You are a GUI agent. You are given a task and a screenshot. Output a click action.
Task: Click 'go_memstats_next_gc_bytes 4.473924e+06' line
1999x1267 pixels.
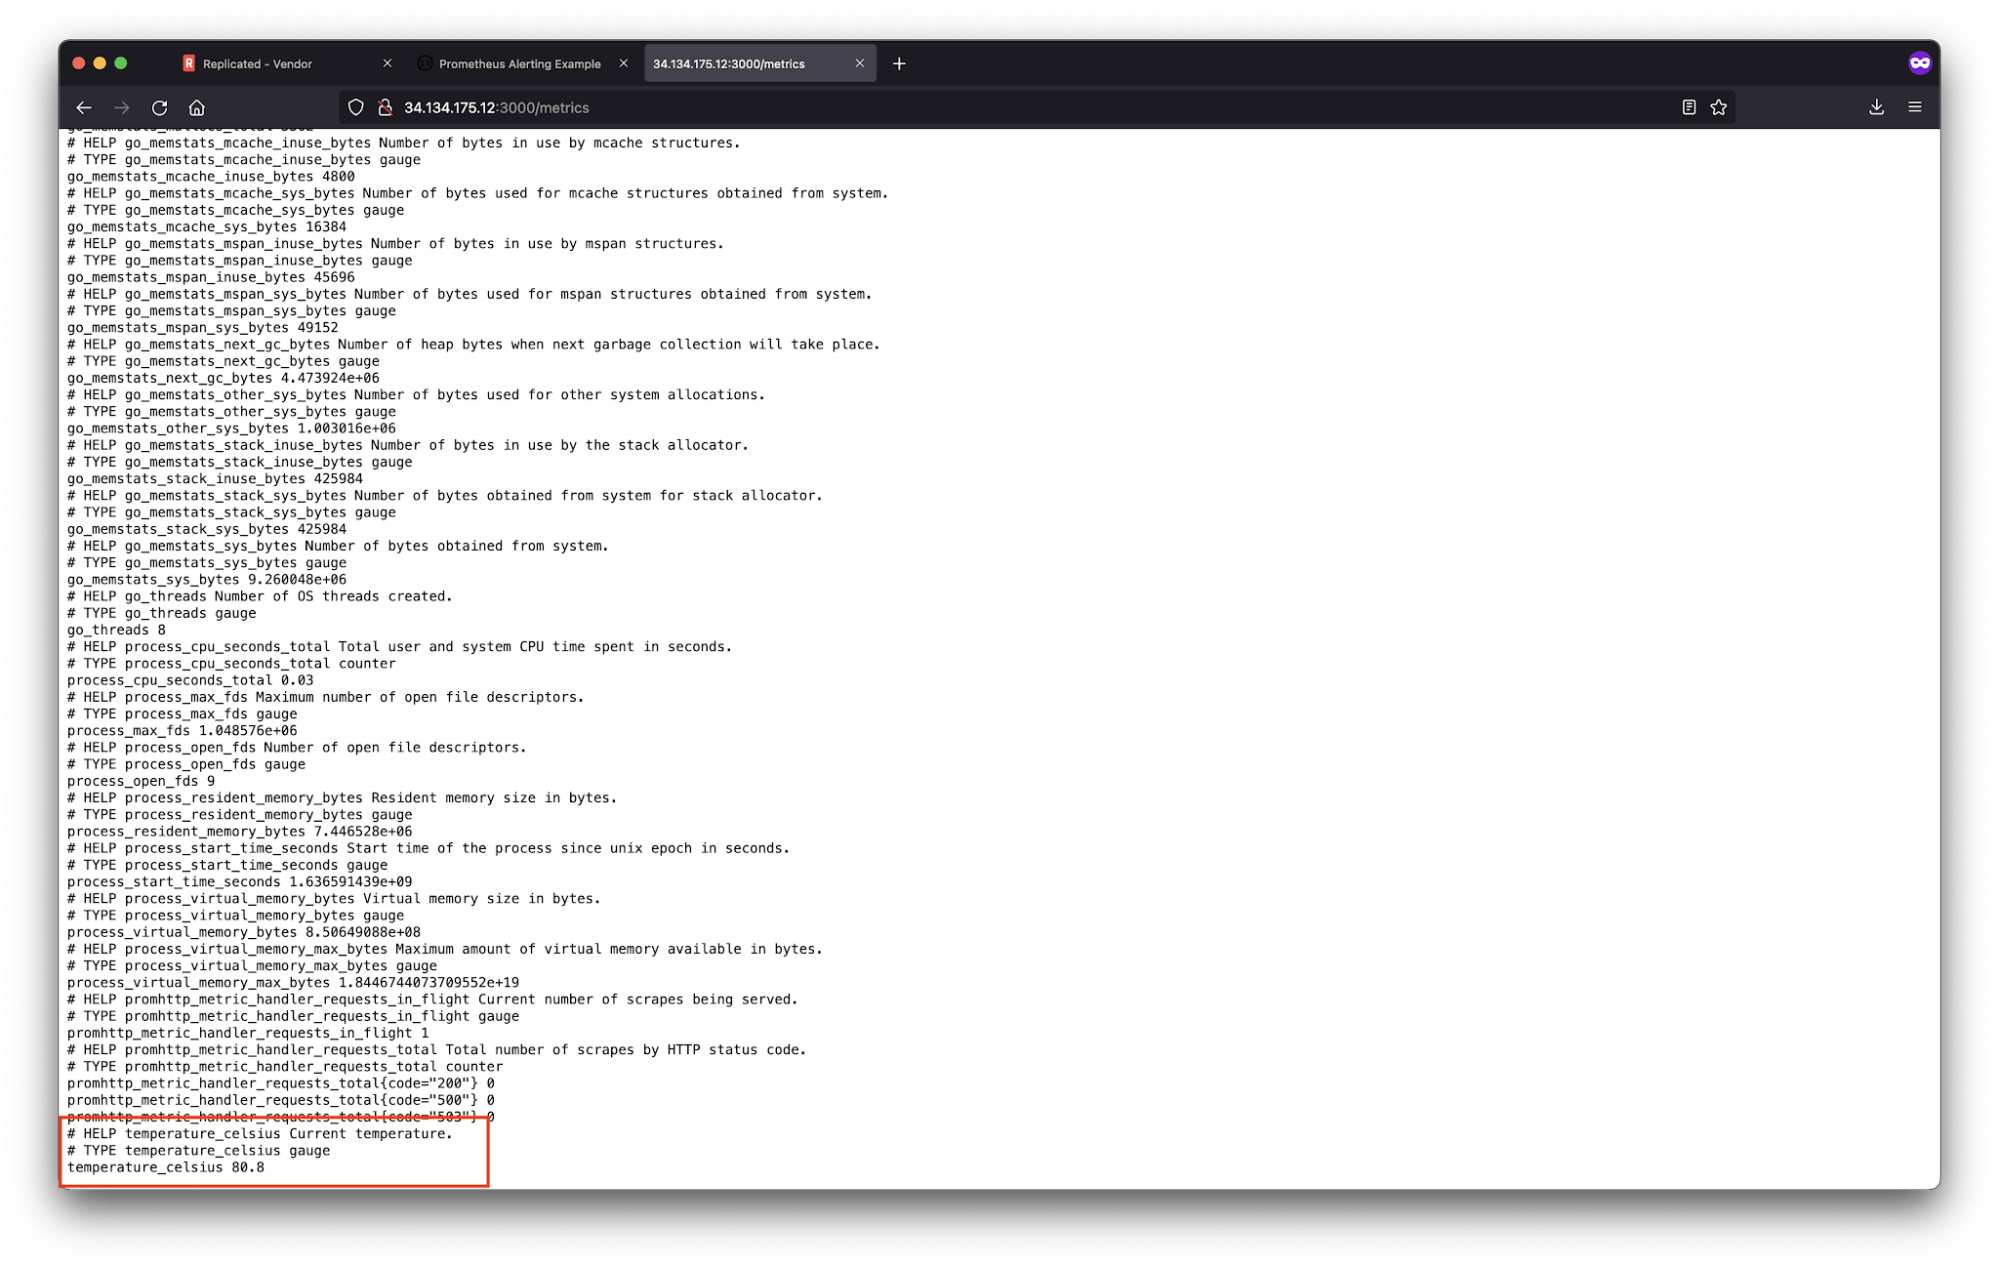(223, 378)
